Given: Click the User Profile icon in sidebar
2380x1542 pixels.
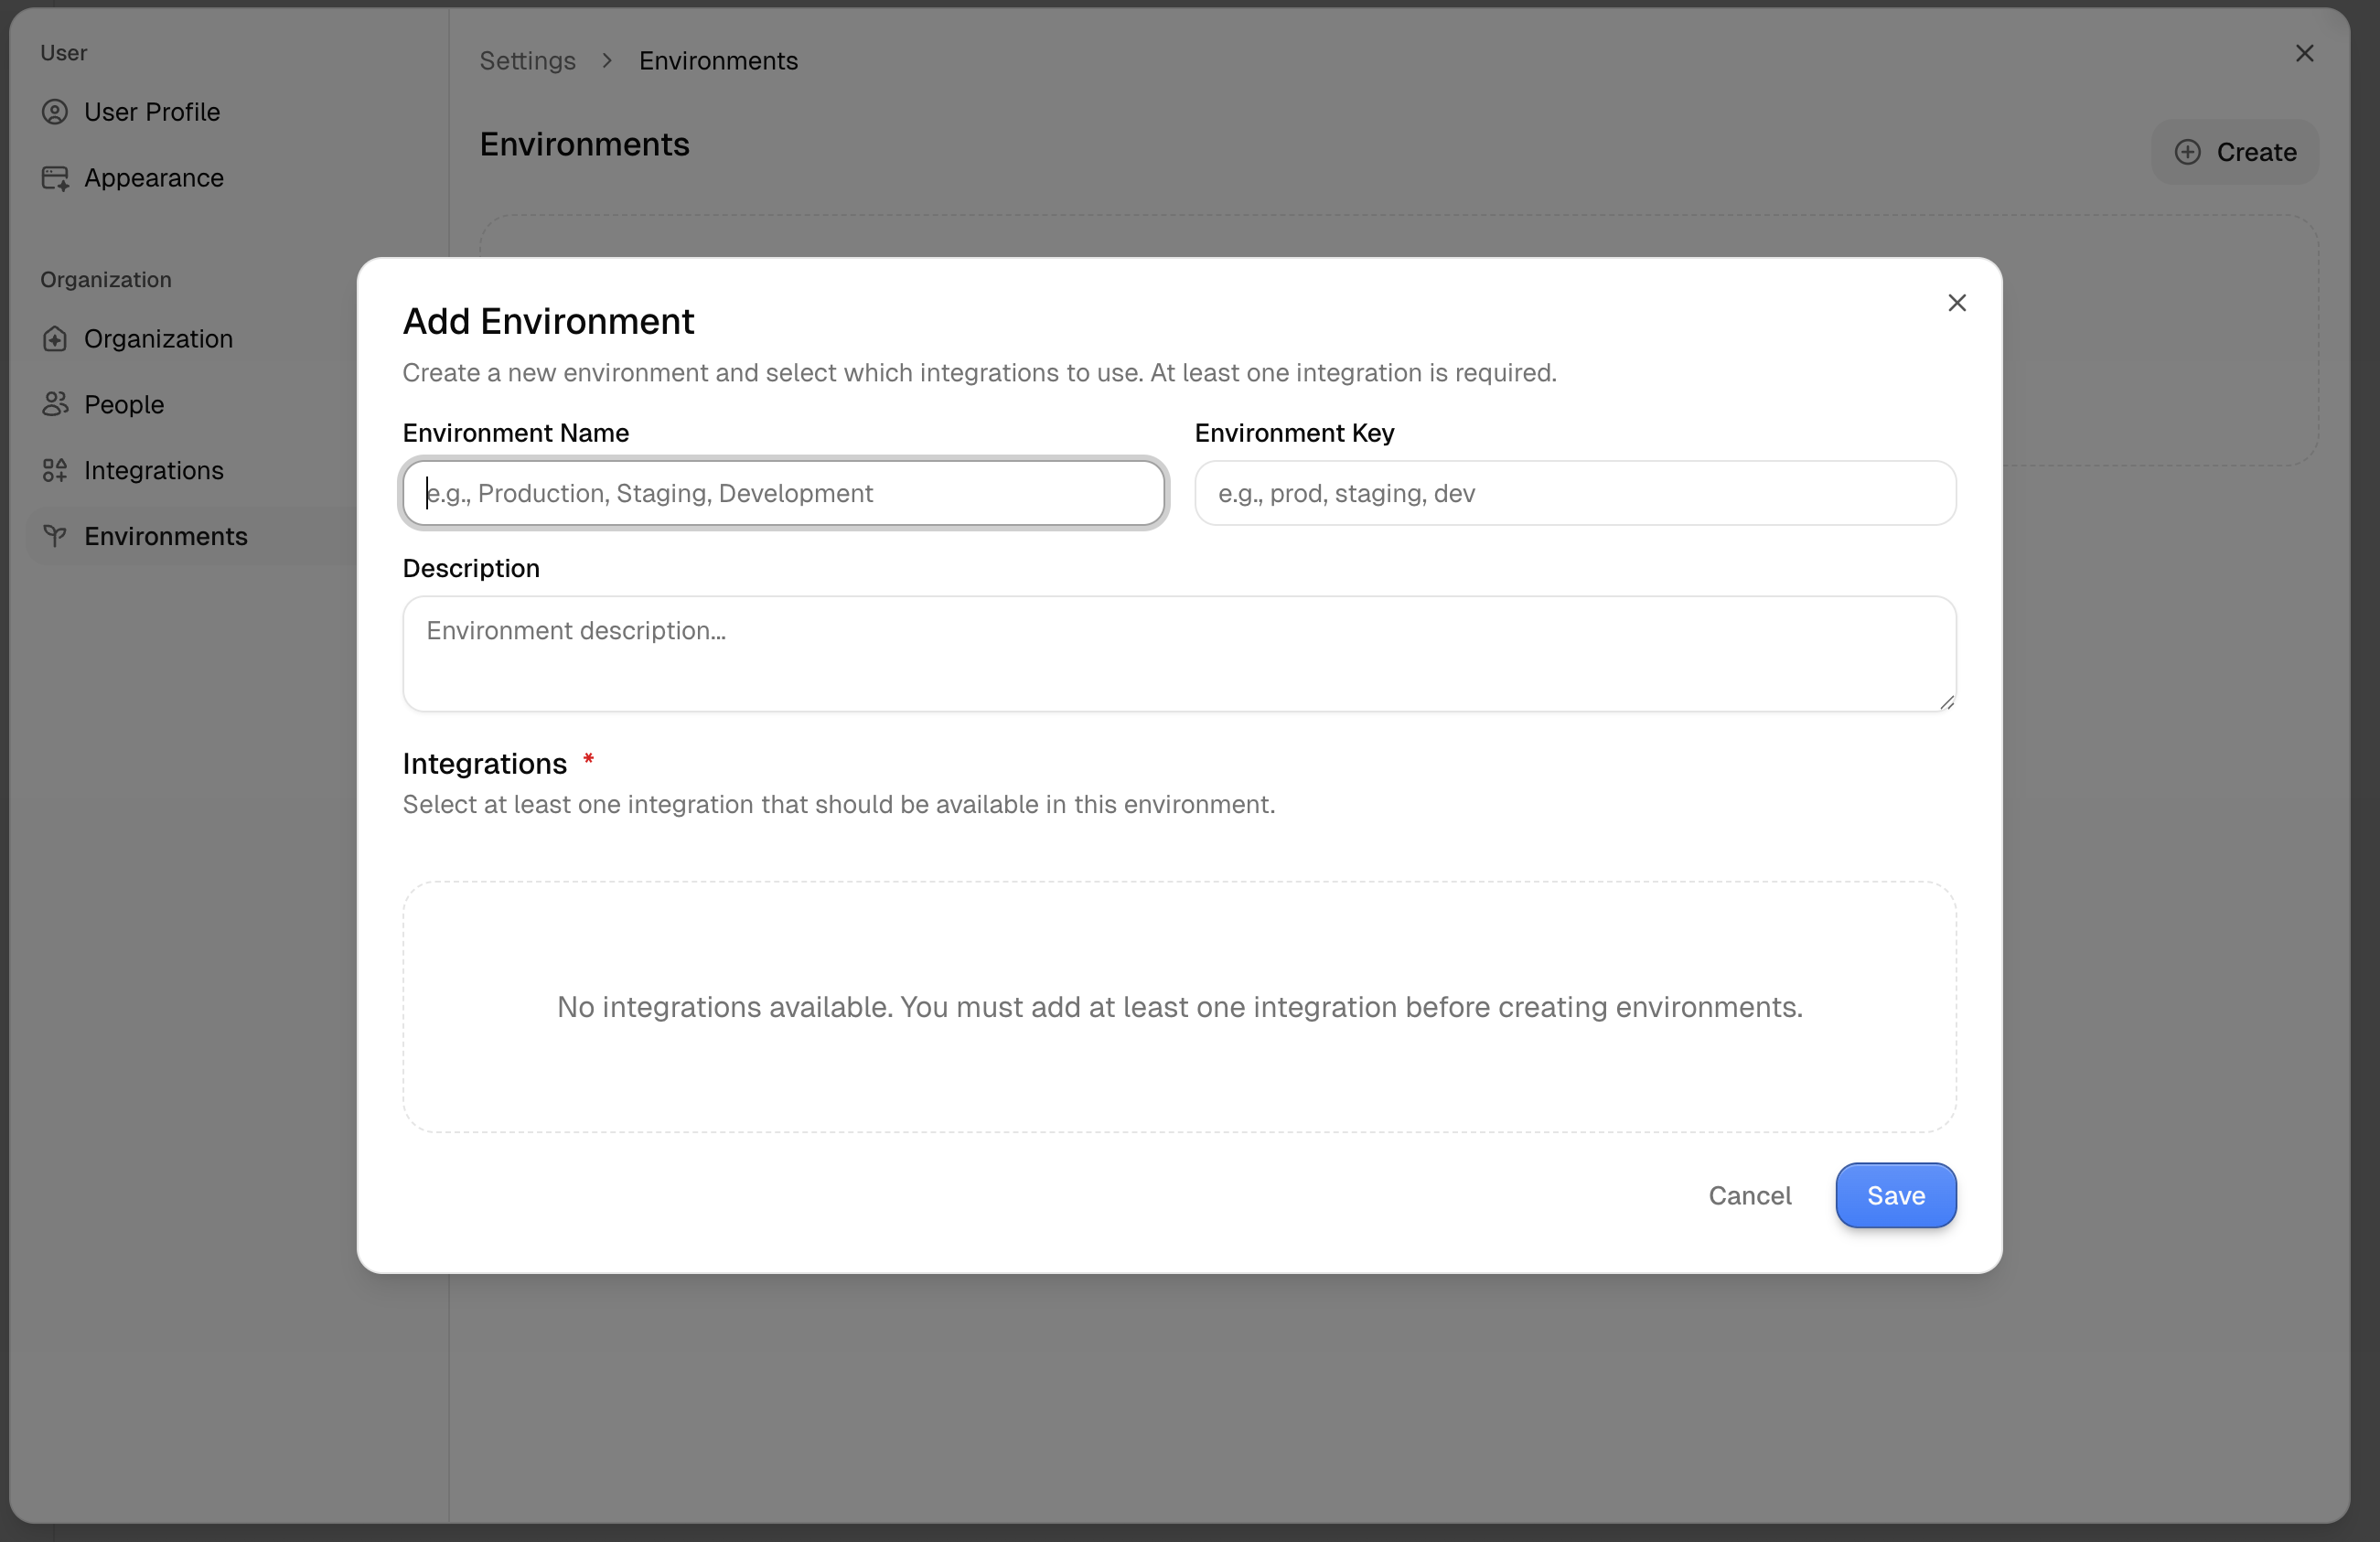Looking at the screenshot, I should 55,112.
